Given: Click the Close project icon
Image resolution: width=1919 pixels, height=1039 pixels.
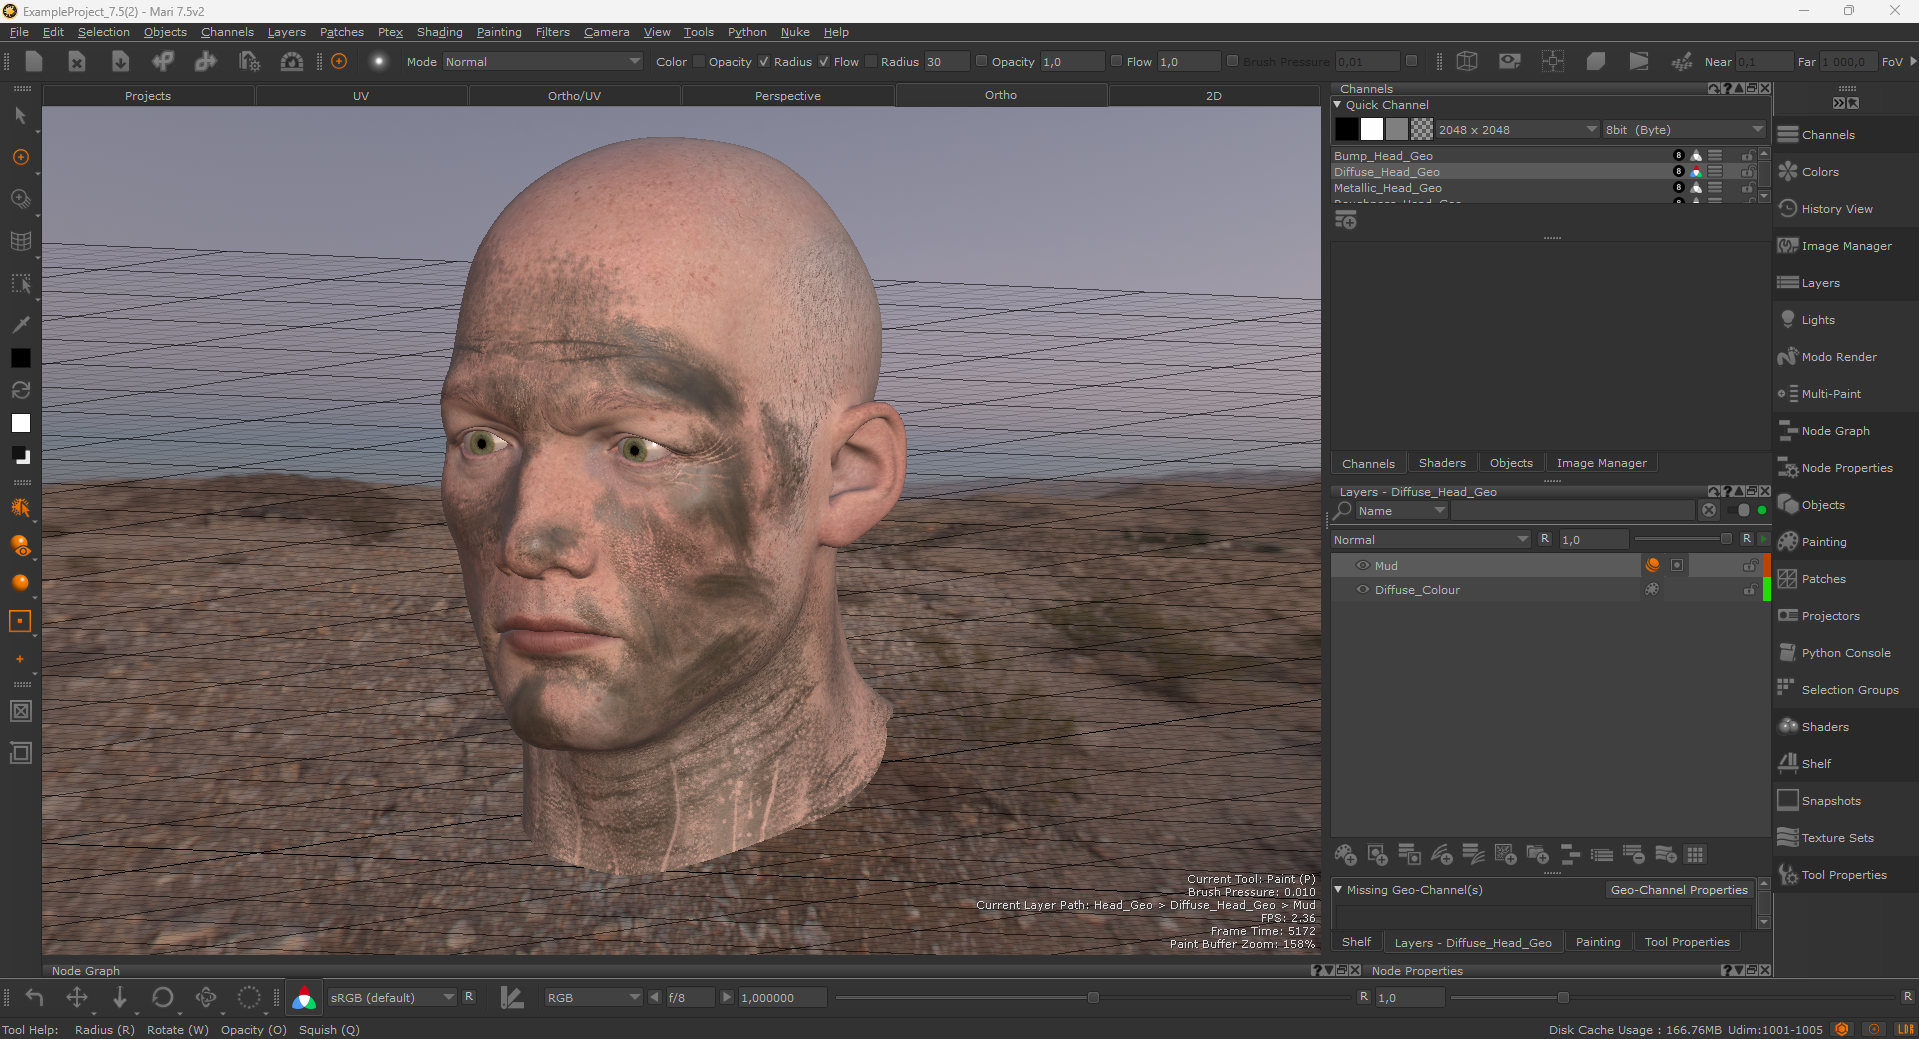Looking at the screenshot, I should [x=77, y=61].
